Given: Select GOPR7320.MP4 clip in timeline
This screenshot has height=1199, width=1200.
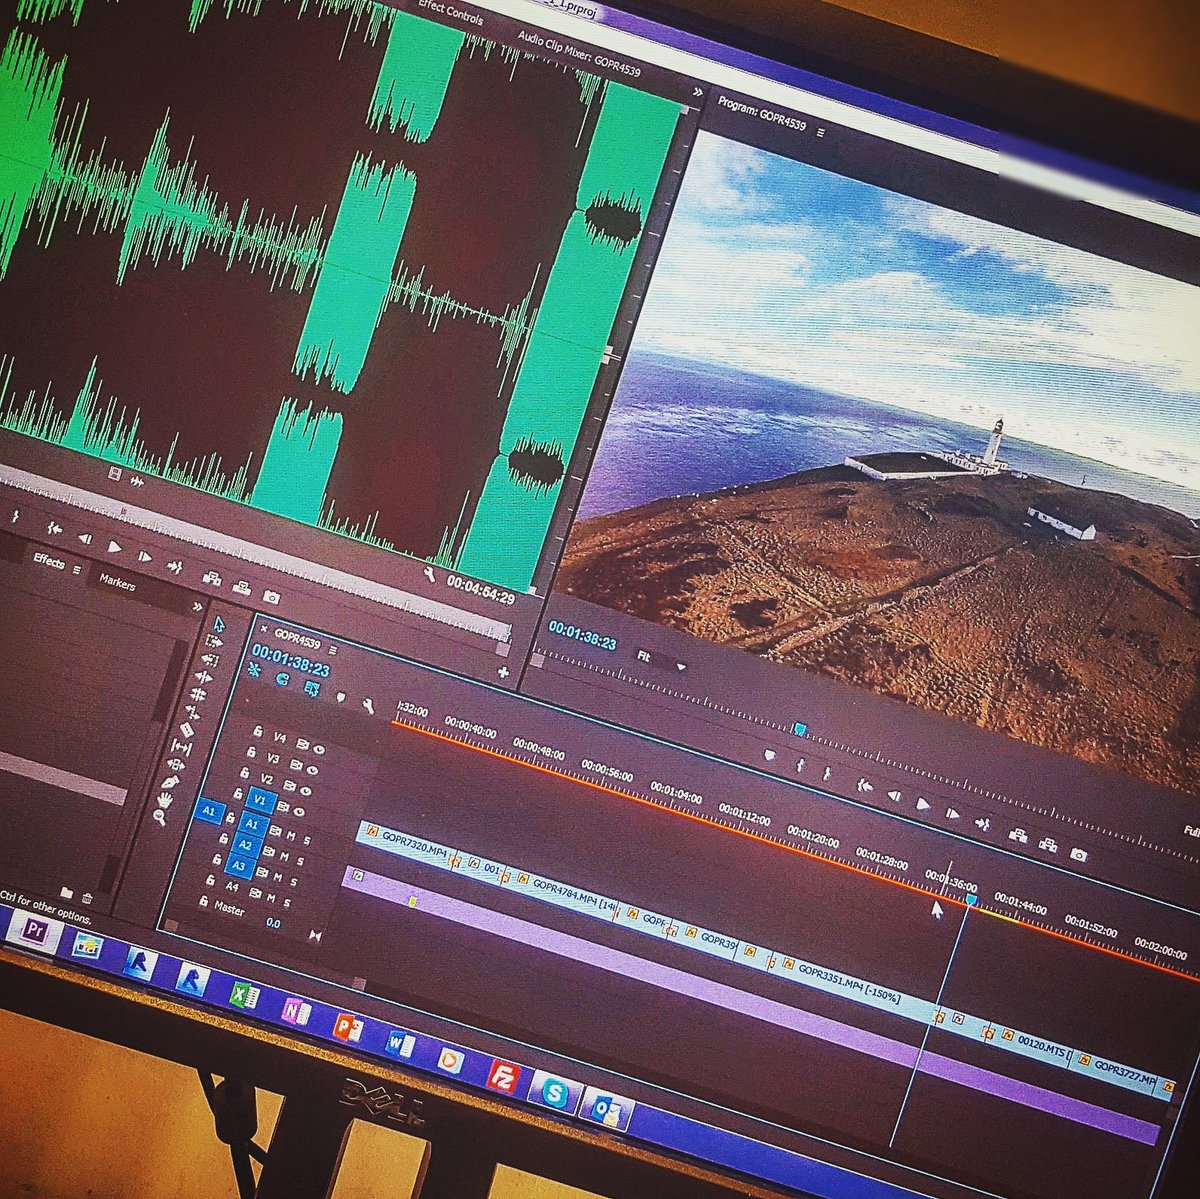Looking at the screenshot, I should tap(405, 846).
